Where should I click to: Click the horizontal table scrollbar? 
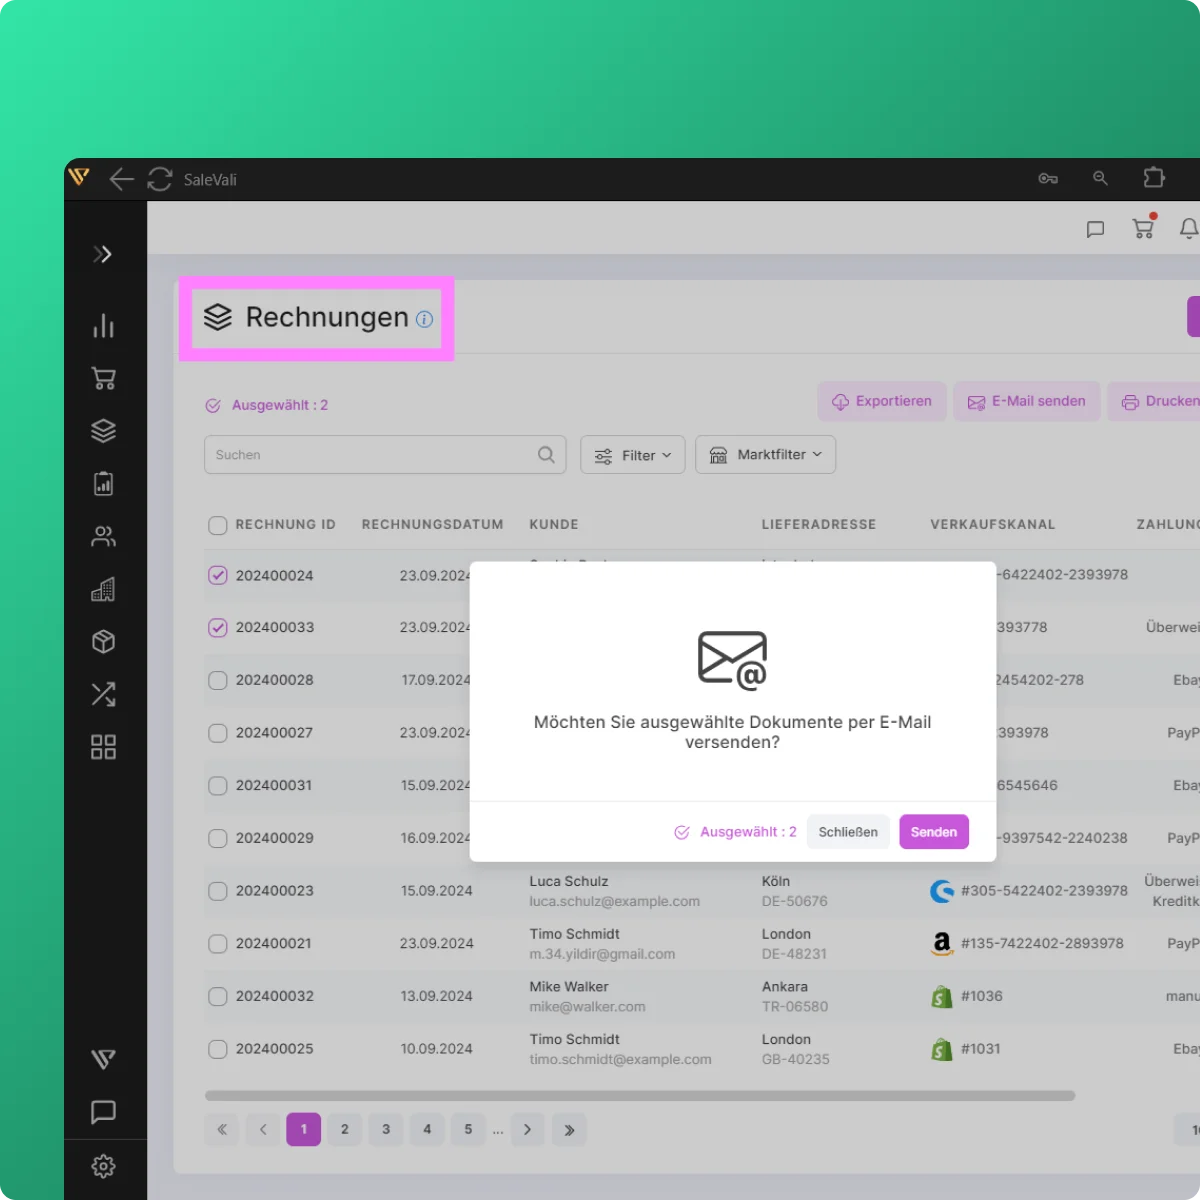(640, 1096)
